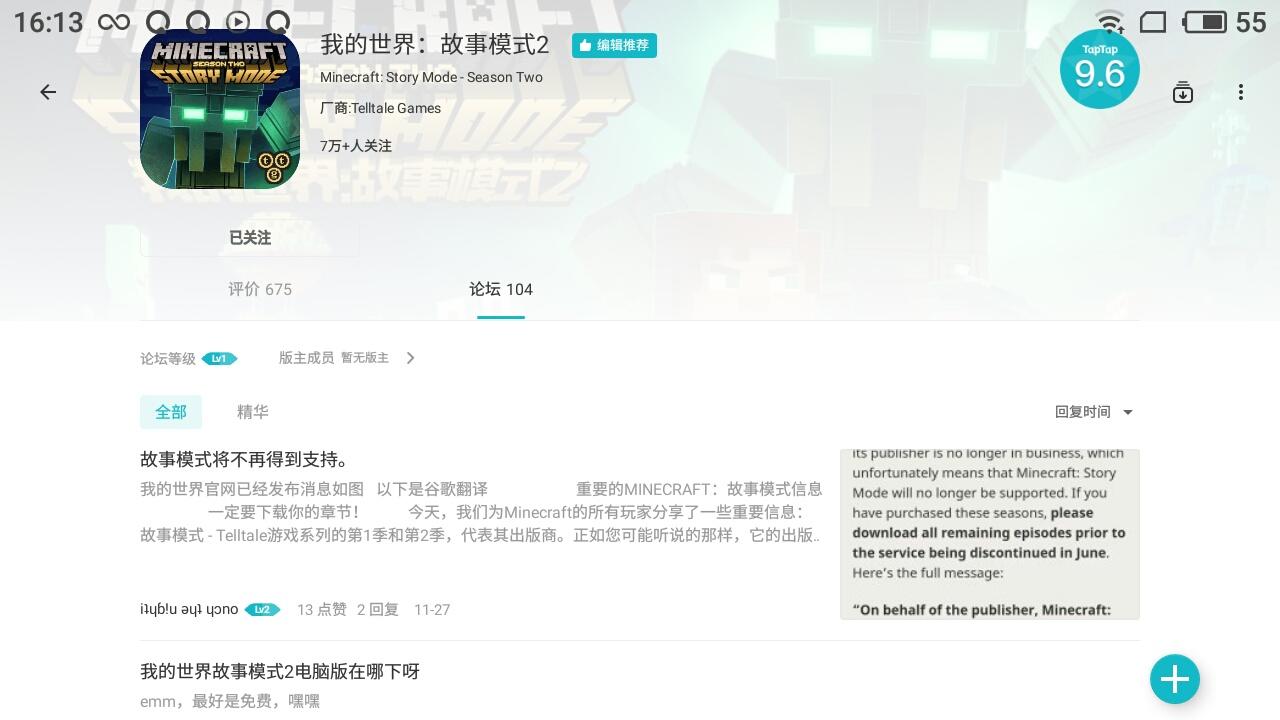This screenshot has width=1280, height=720.
Task: Open post 我的世界故事模式2电脑版在哪下呀
Action: point(280,672)
